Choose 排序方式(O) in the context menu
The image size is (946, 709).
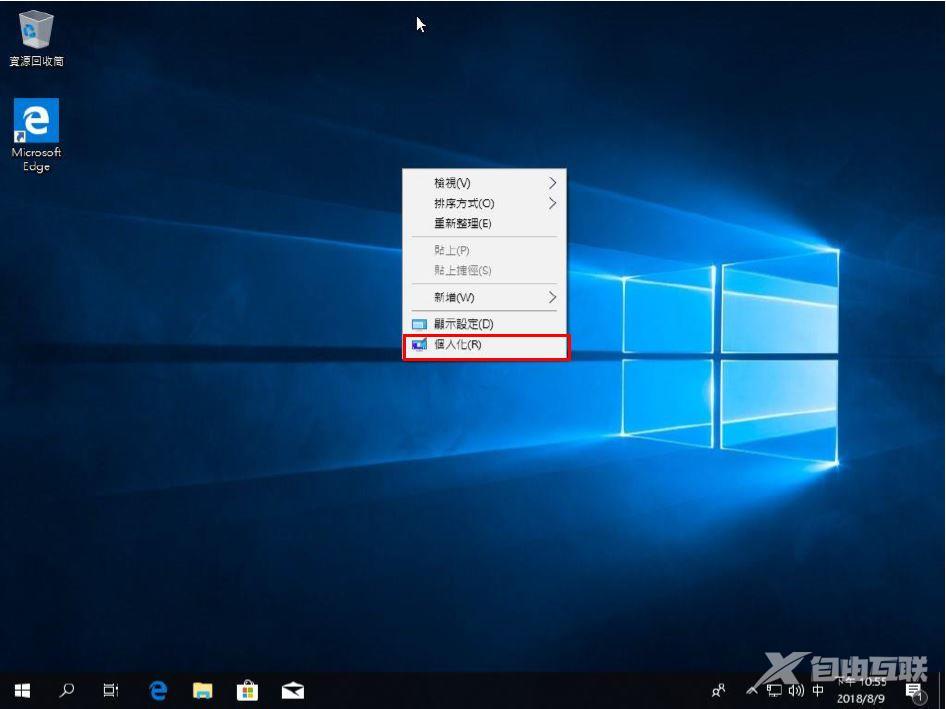pyautogui.click(x=484, y=203)
